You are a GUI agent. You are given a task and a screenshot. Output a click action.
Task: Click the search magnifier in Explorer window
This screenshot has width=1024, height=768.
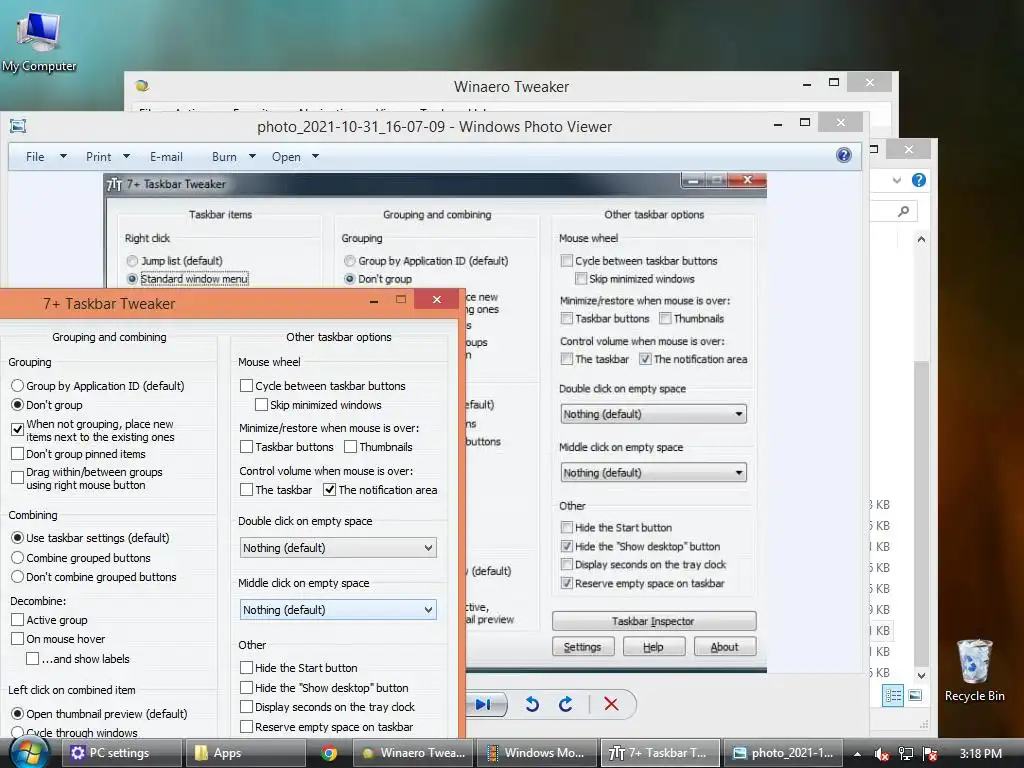click(x=904, y=211)
